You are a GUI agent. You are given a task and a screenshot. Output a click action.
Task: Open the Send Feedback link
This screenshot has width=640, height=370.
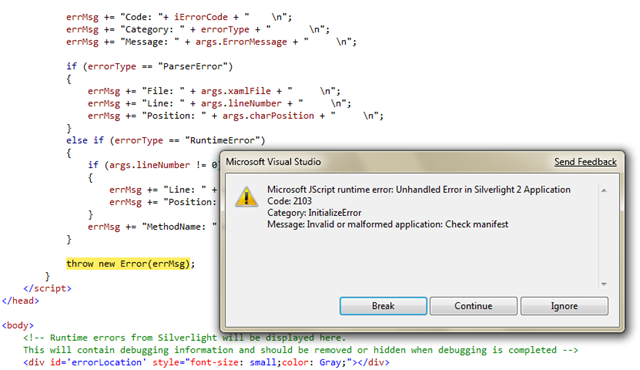click(585, 162)
